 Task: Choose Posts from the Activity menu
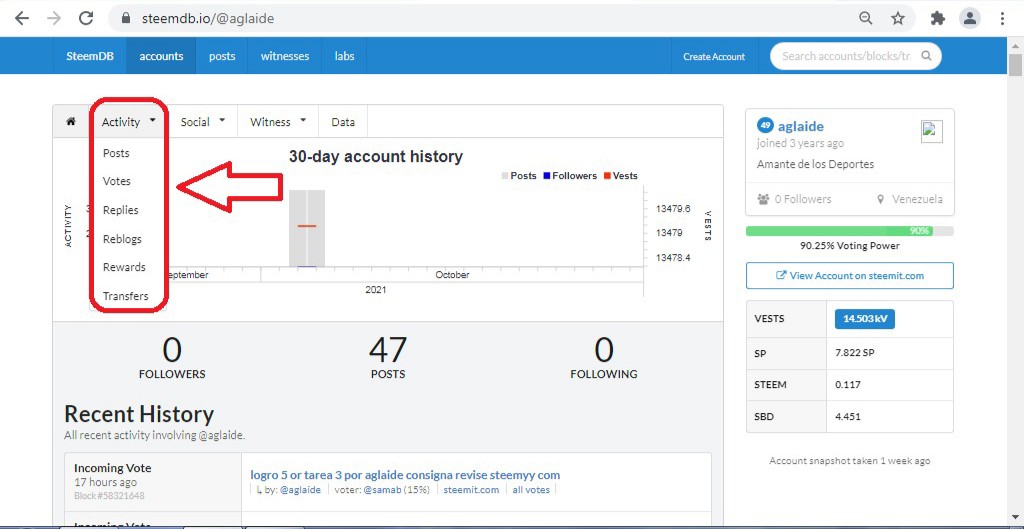116,153
